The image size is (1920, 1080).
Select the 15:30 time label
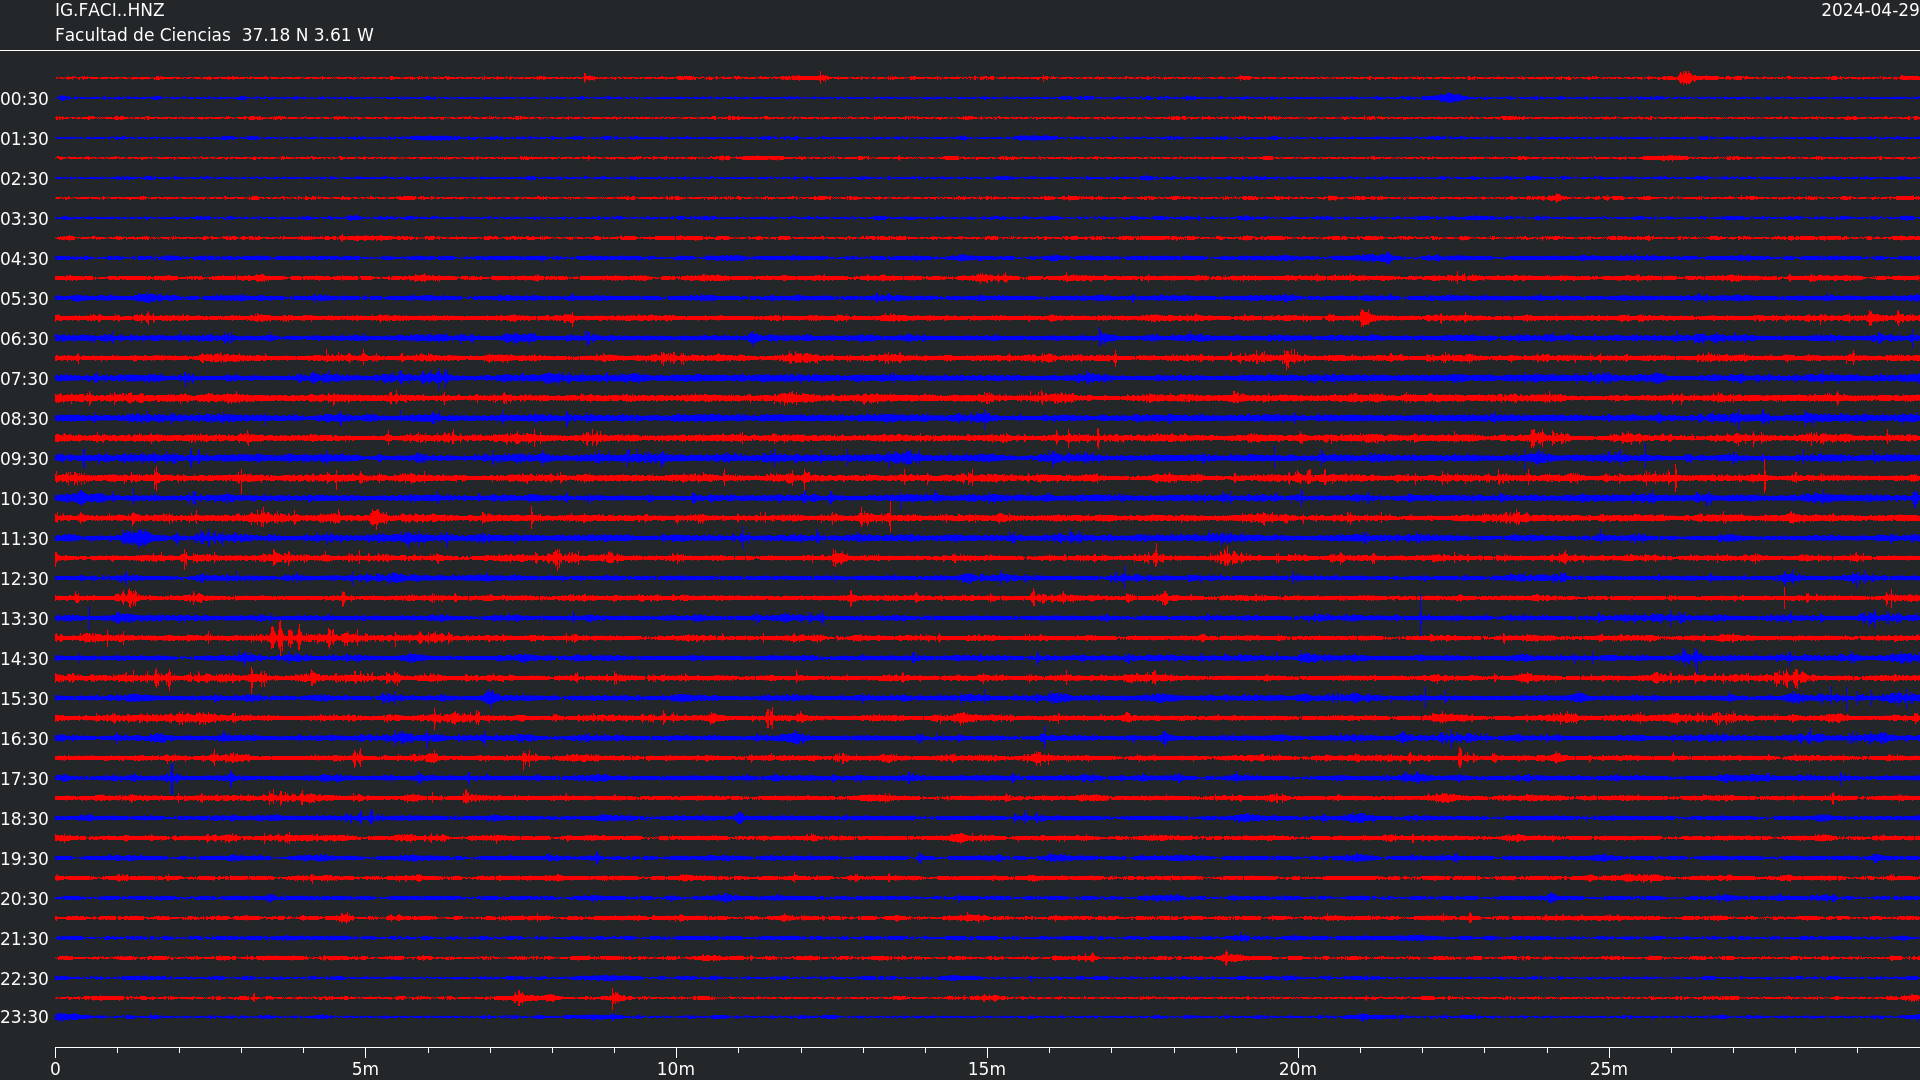click(x=25, y=699)
